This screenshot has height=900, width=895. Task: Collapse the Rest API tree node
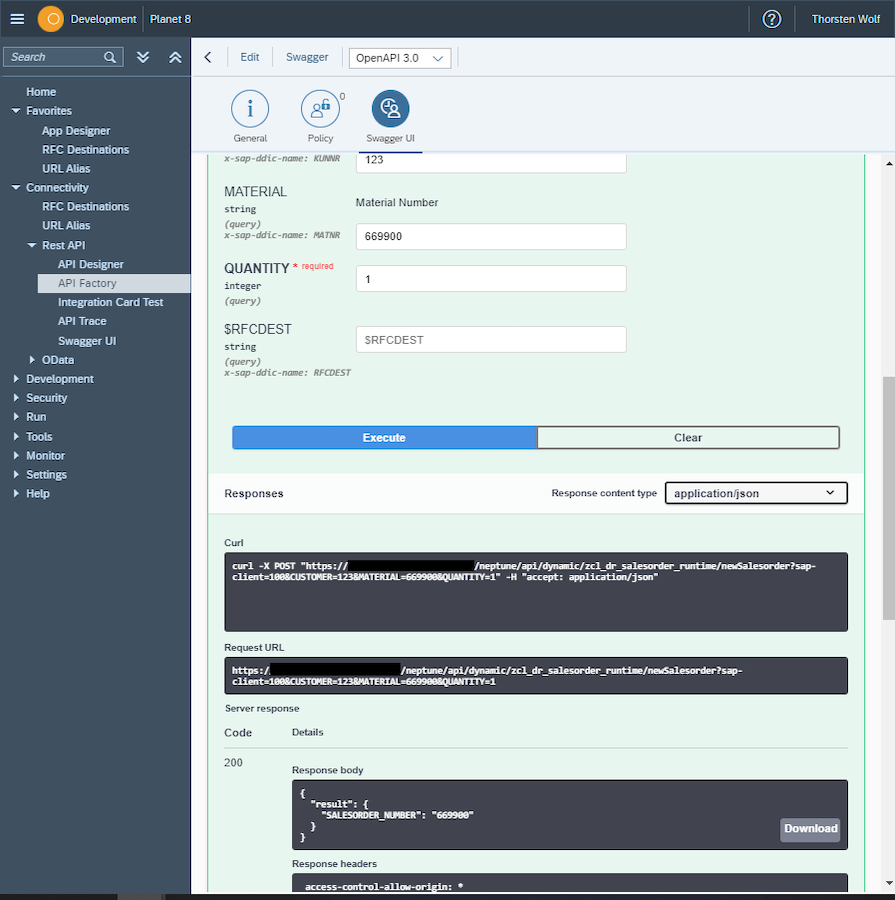click(x=32, y=245)
